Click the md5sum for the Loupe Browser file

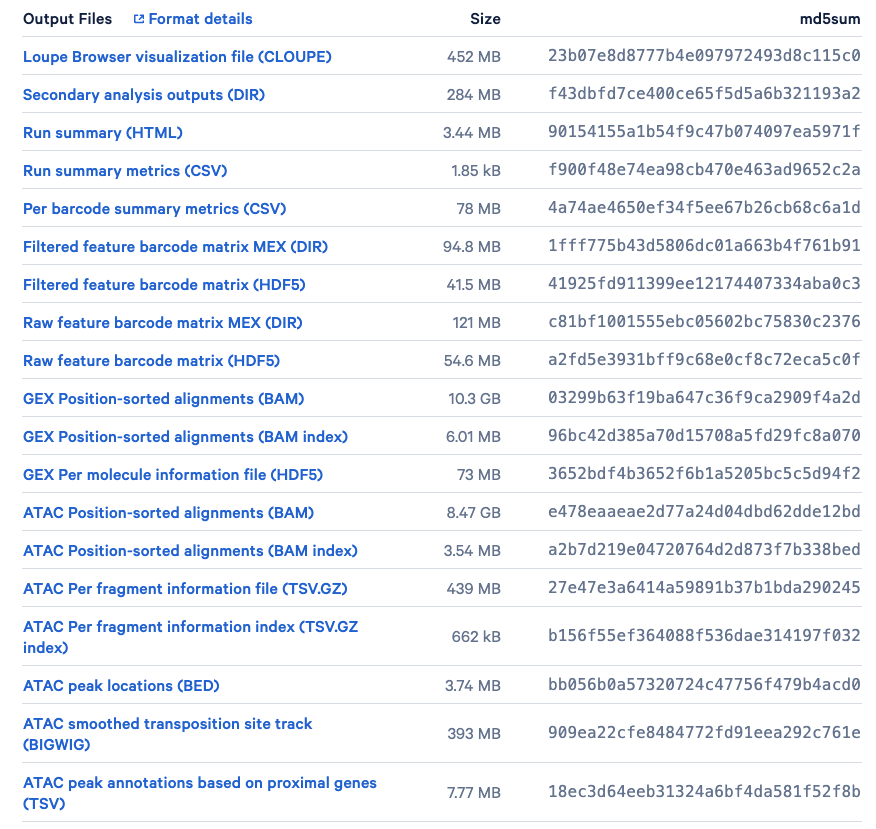(x=704, y=57)
